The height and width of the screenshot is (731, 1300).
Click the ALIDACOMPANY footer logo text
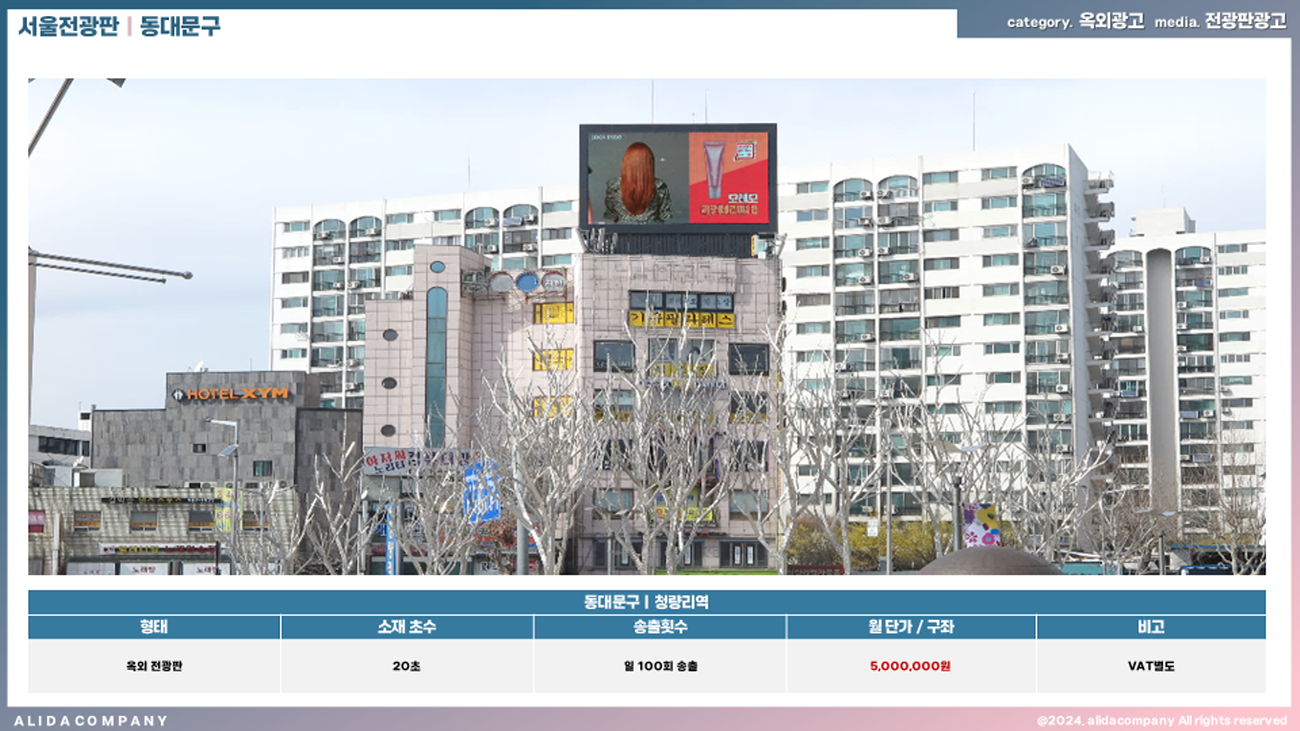[91, 720]
